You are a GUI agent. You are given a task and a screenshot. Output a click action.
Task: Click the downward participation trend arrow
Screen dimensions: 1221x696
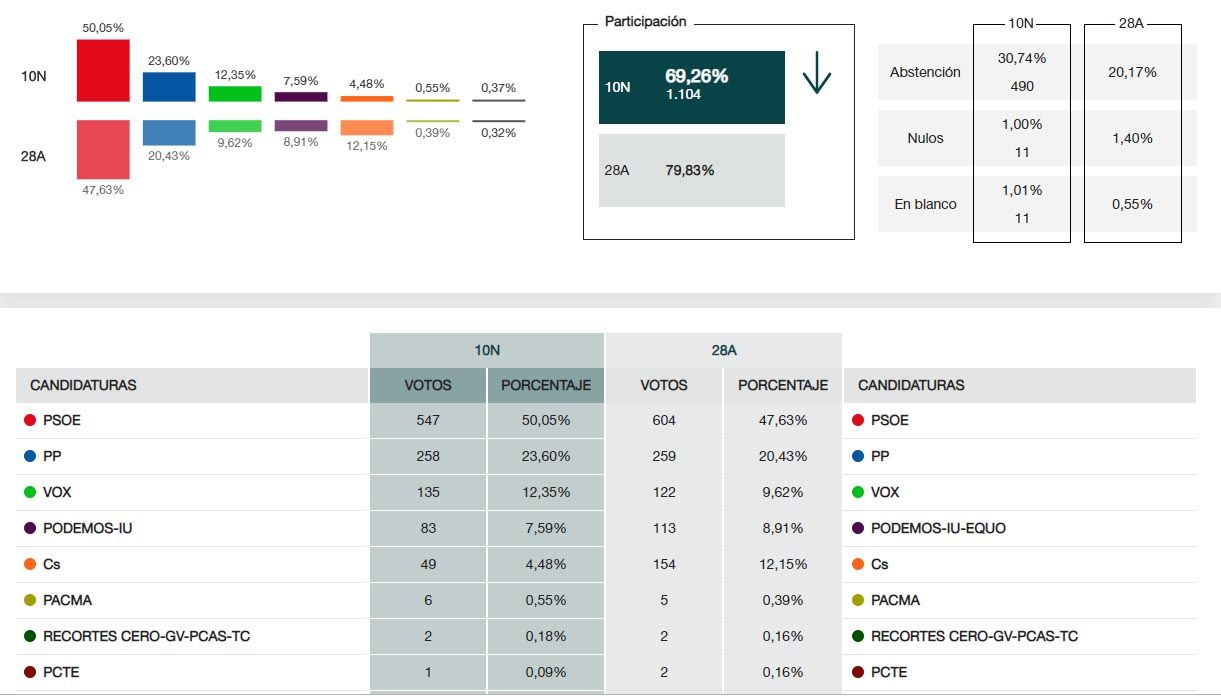(x=817, y=74)
